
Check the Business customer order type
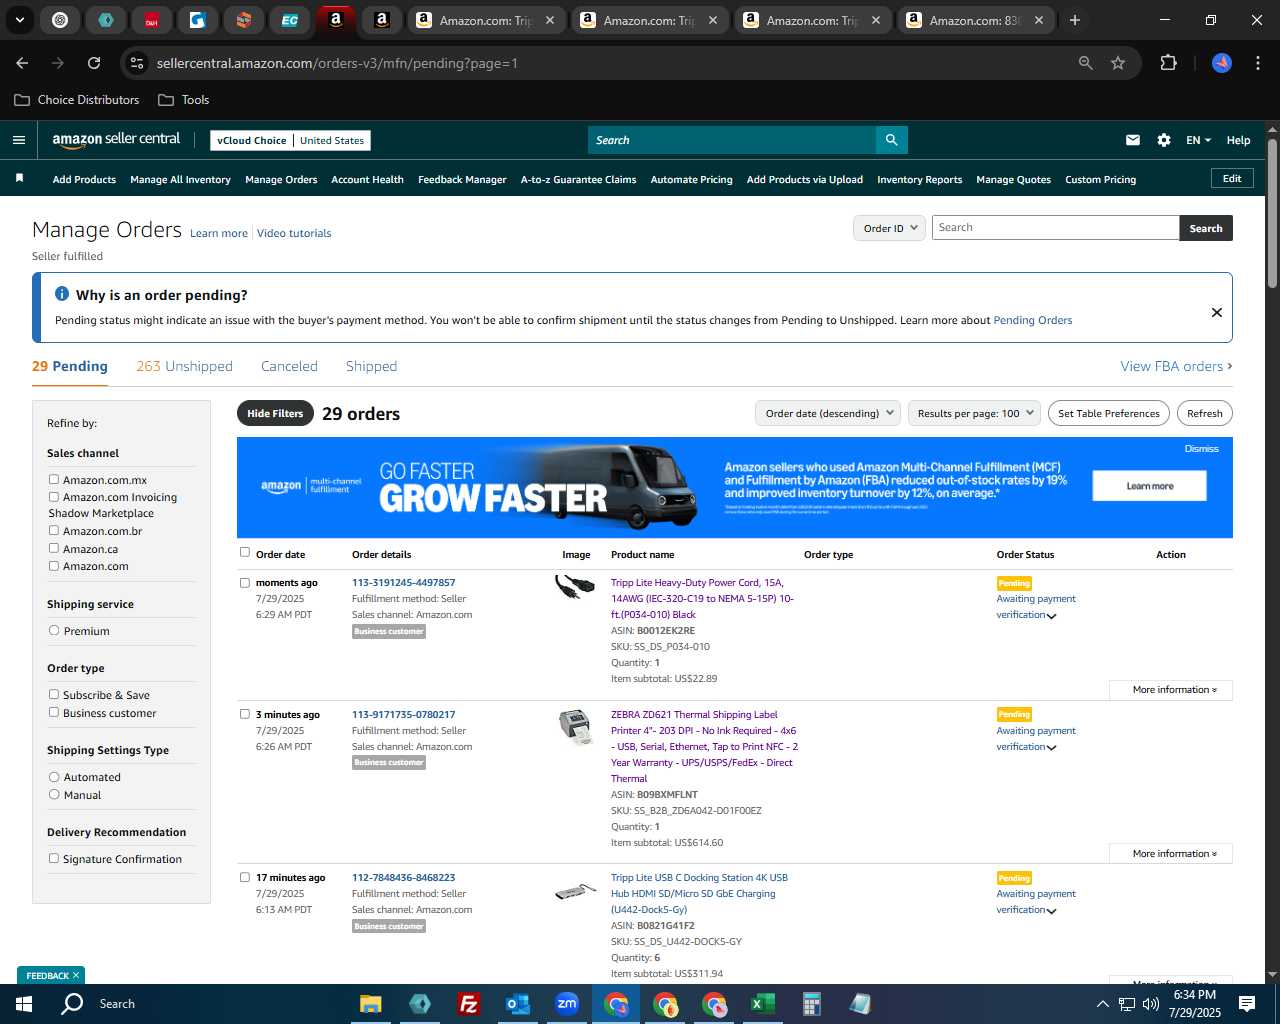(x=54, y=713)
